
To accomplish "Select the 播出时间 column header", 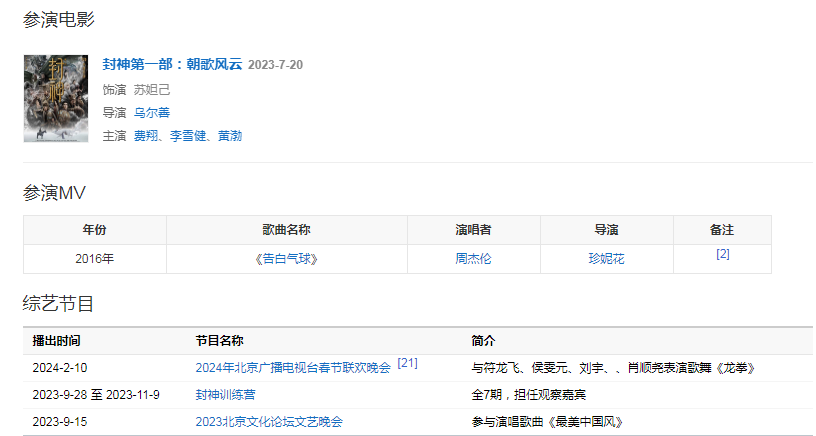I will pyautogui.click(x=57, y=341).
